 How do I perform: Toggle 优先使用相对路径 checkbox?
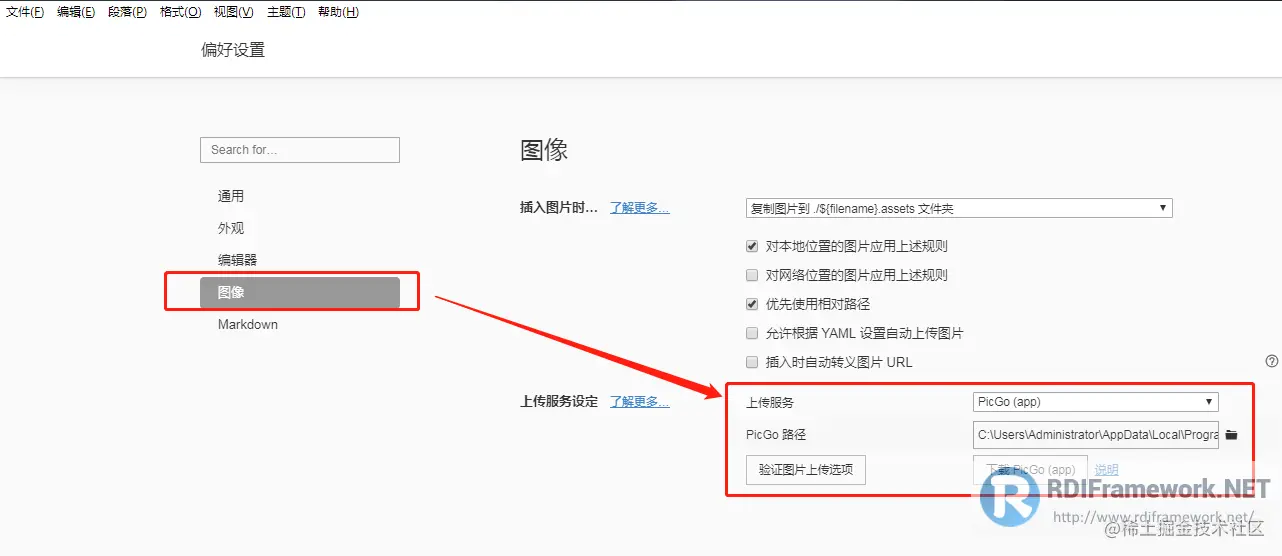coord(752,304)
